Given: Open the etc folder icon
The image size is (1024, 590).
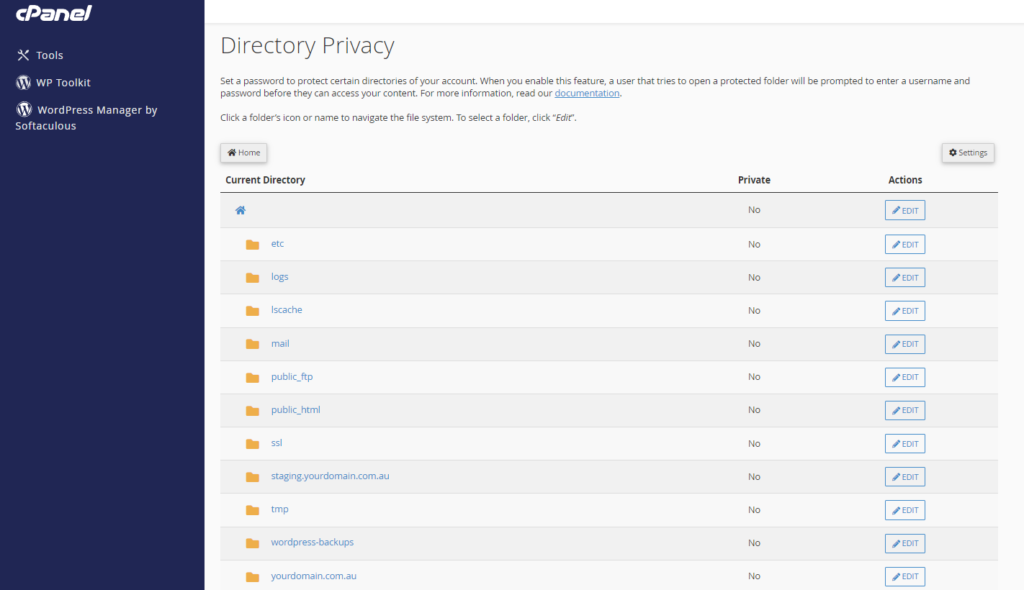Looking at the screenshot, I should coord(253,244).
